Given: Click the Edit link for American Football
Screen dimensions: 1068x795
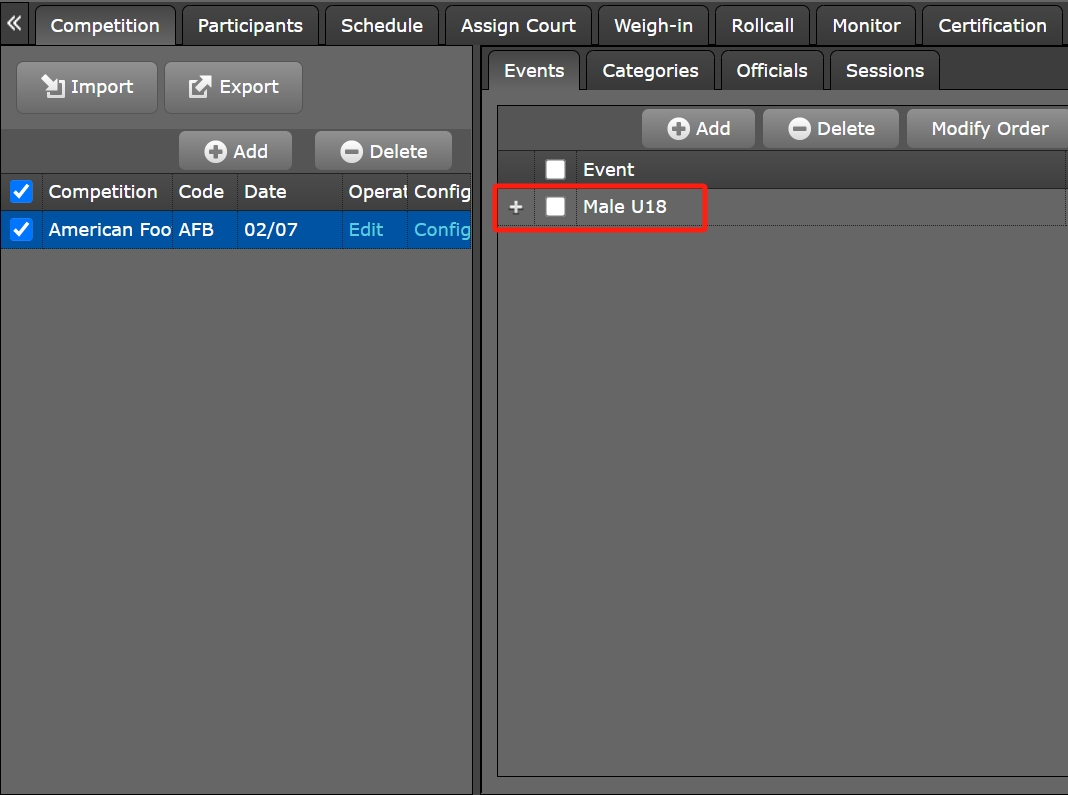Looking at the screenshot, I should (x=366, y=229).
